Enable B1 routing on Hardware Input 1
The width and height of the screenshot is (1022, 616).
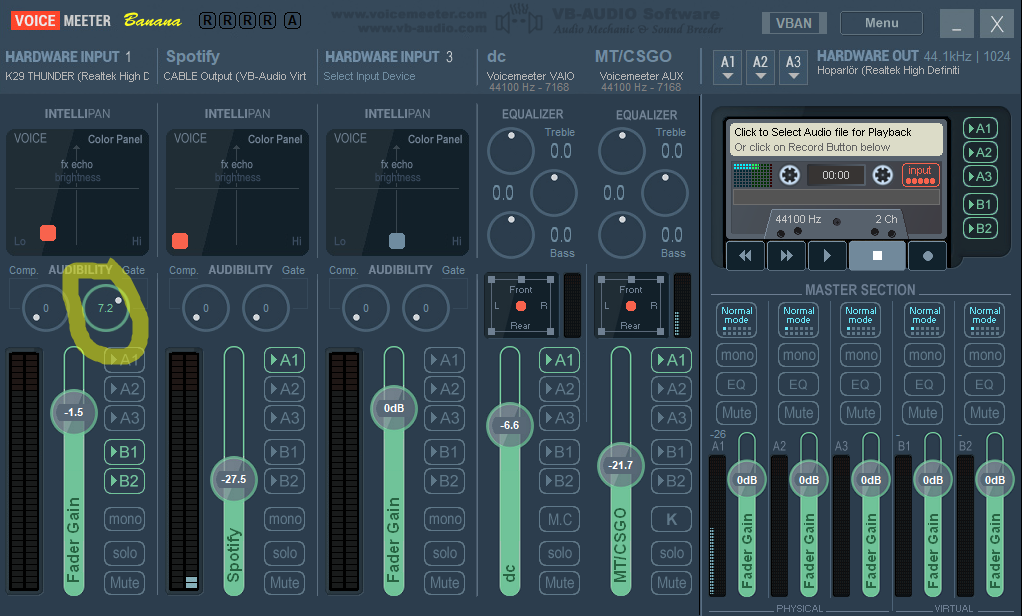coord(124,452)
